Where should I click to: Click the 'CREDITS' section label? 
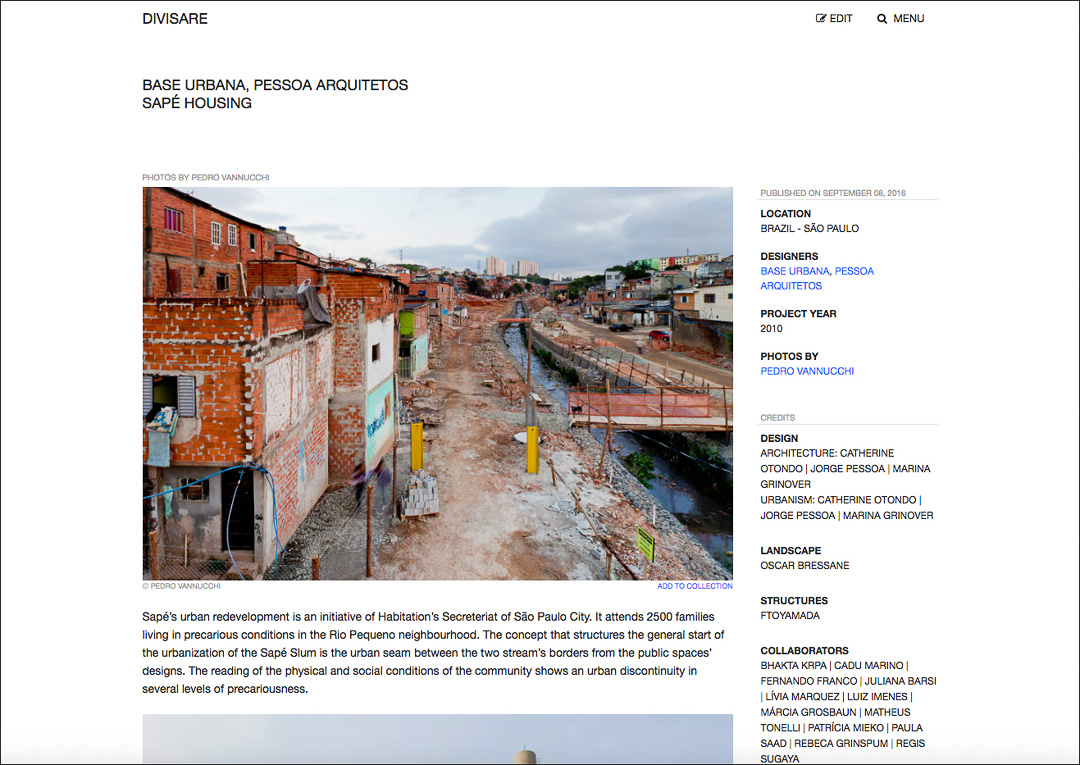(778, 418)
